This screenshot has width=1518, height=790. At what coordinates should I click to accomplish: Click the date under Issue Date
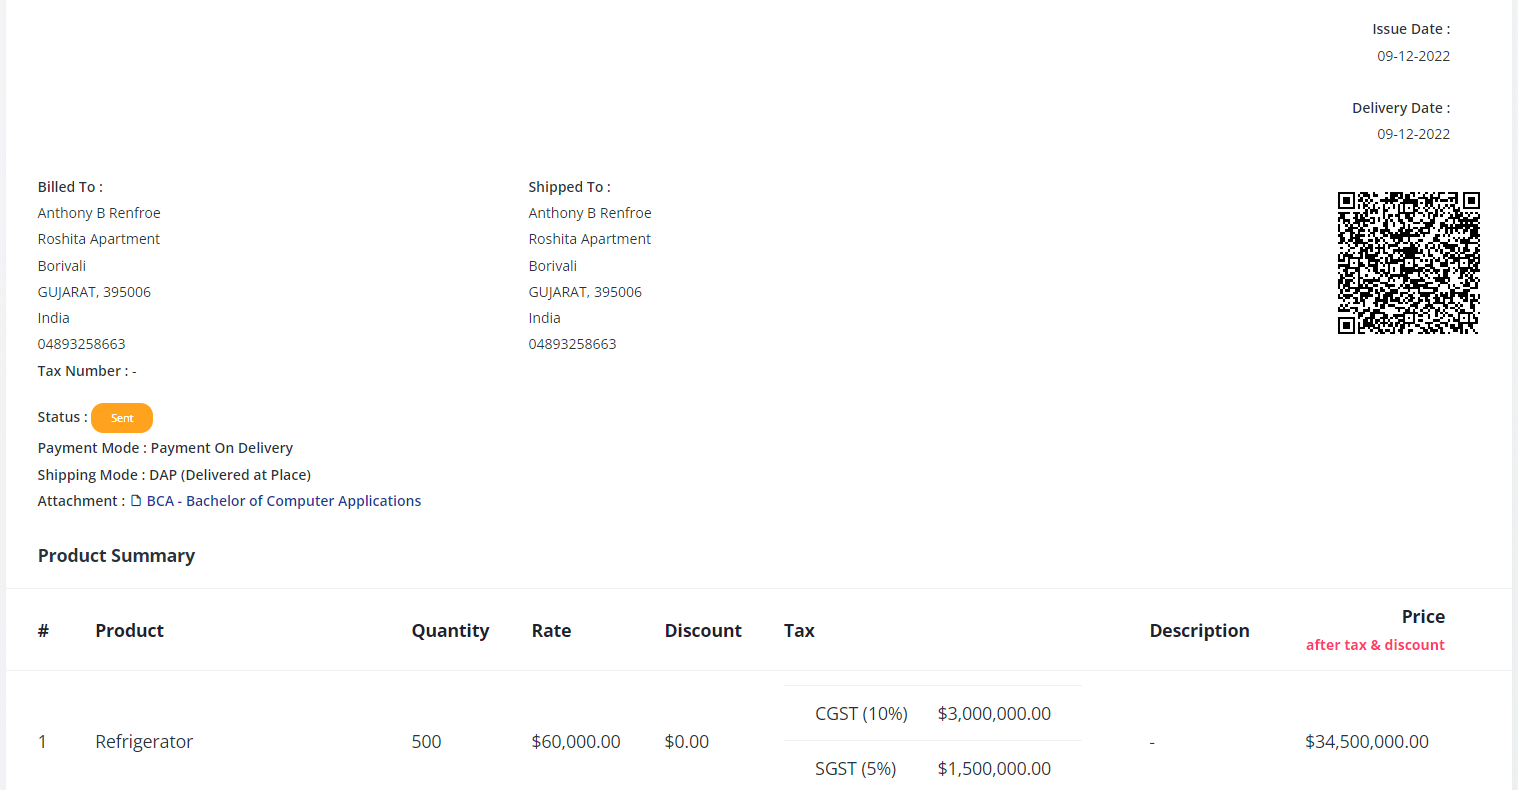pos(1413,56)
